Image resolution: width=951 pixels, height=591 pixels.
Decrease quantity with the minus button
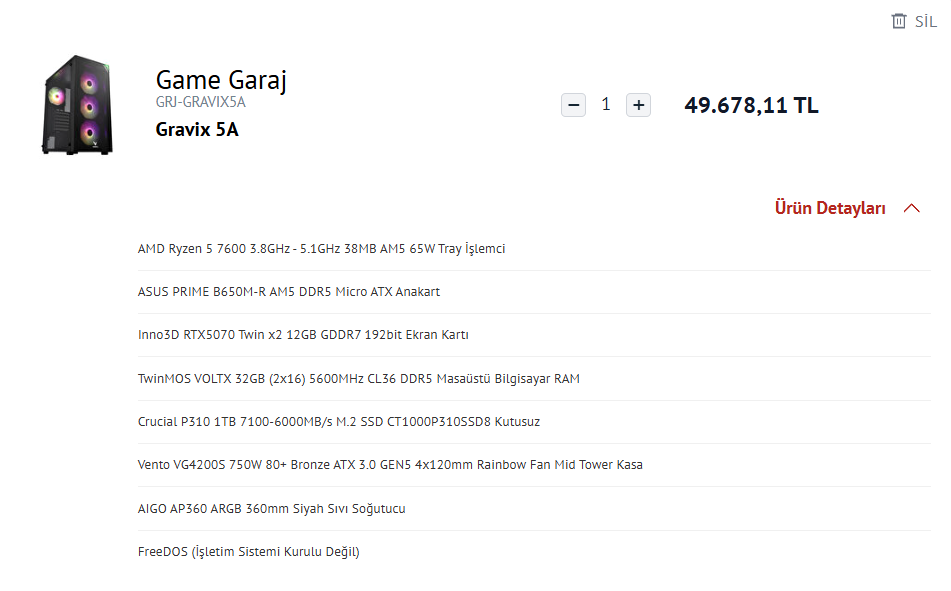(573, 105)
